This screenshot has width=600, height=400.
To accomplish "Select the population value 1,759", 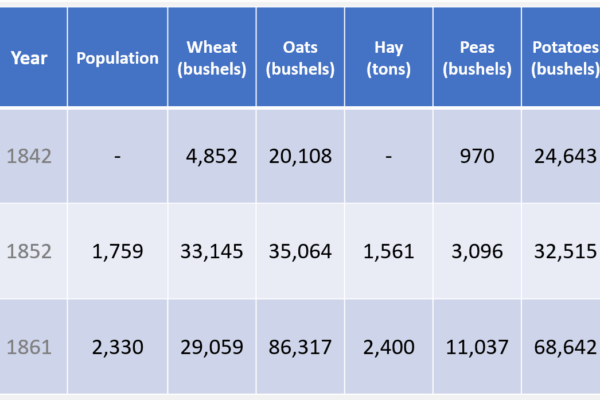I will (117, 252).
